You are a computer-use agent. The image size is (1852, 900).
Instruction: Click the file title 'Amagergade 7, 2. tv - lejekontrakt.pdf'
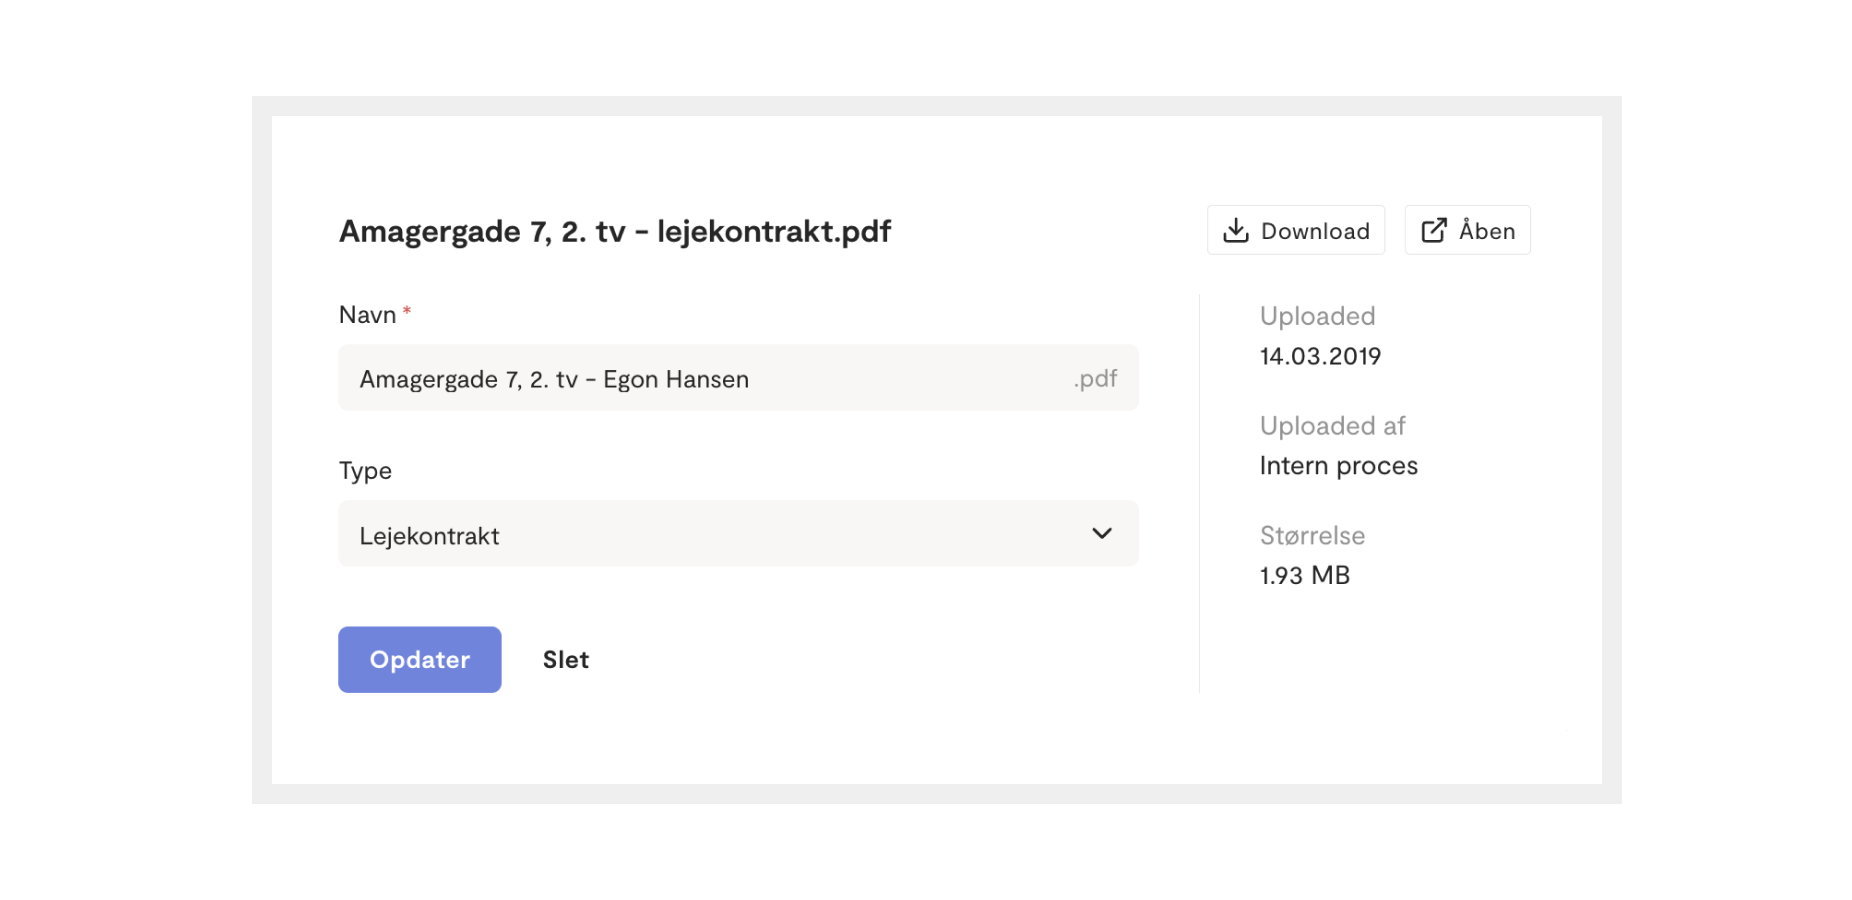(615, 231)
